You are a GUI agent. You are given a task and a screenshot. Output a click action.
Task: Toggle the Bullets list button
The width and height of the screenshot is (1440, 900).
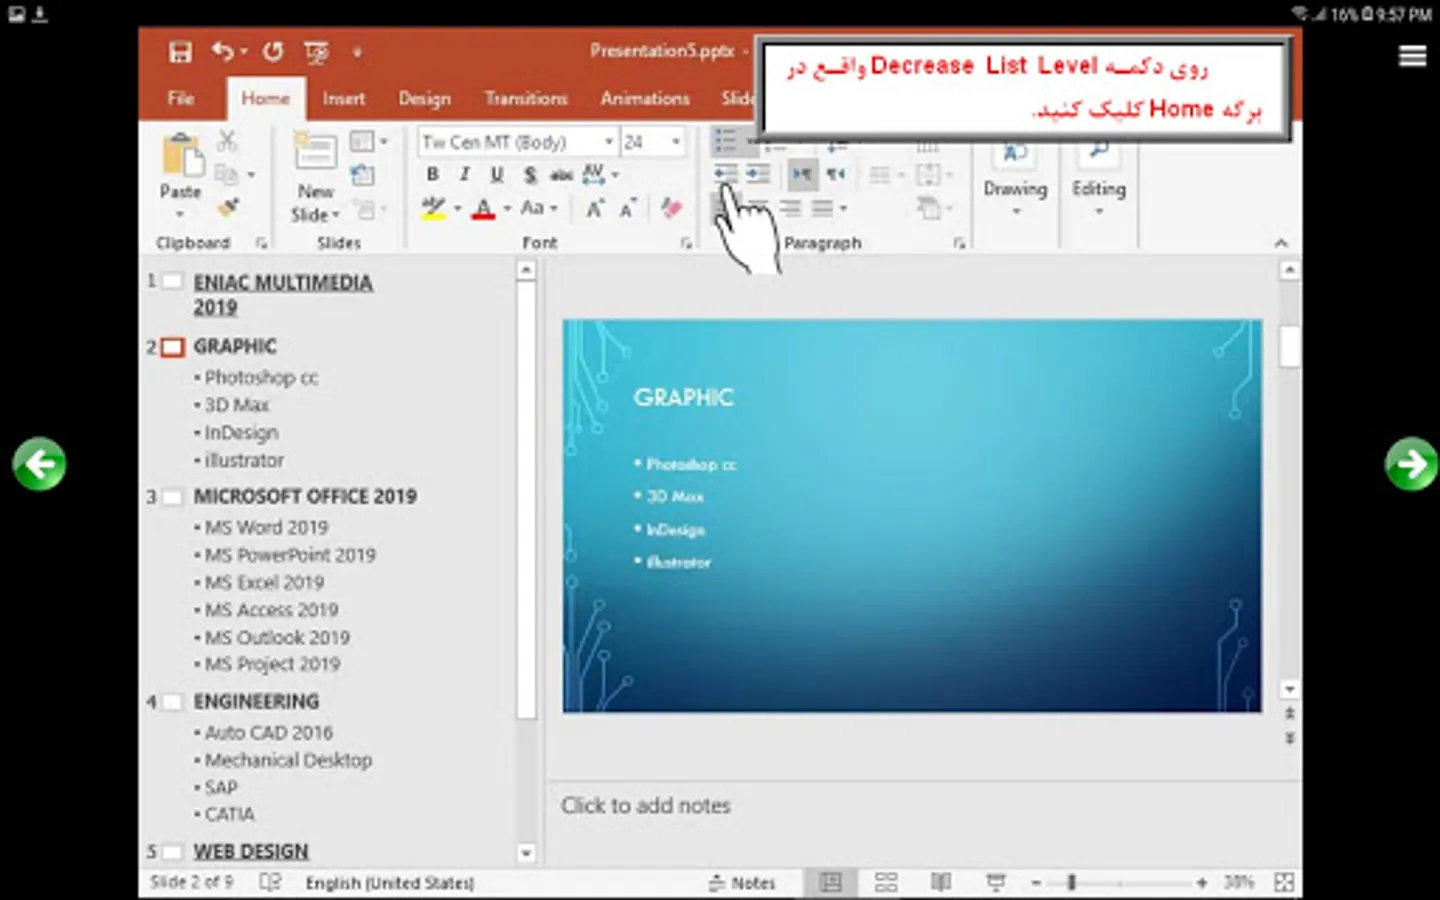pos(726,140)
